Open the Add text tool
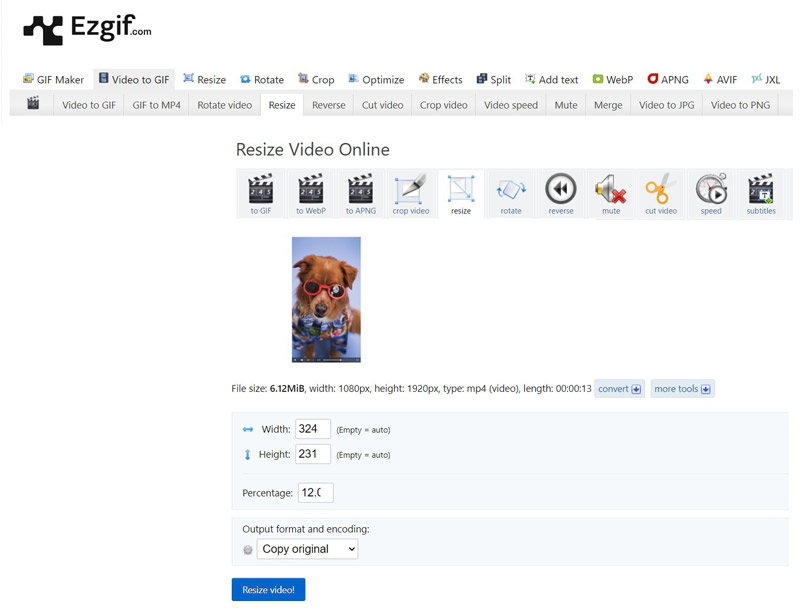The height and width of the screenshot is (608, 800). click(x=552, y=80)
